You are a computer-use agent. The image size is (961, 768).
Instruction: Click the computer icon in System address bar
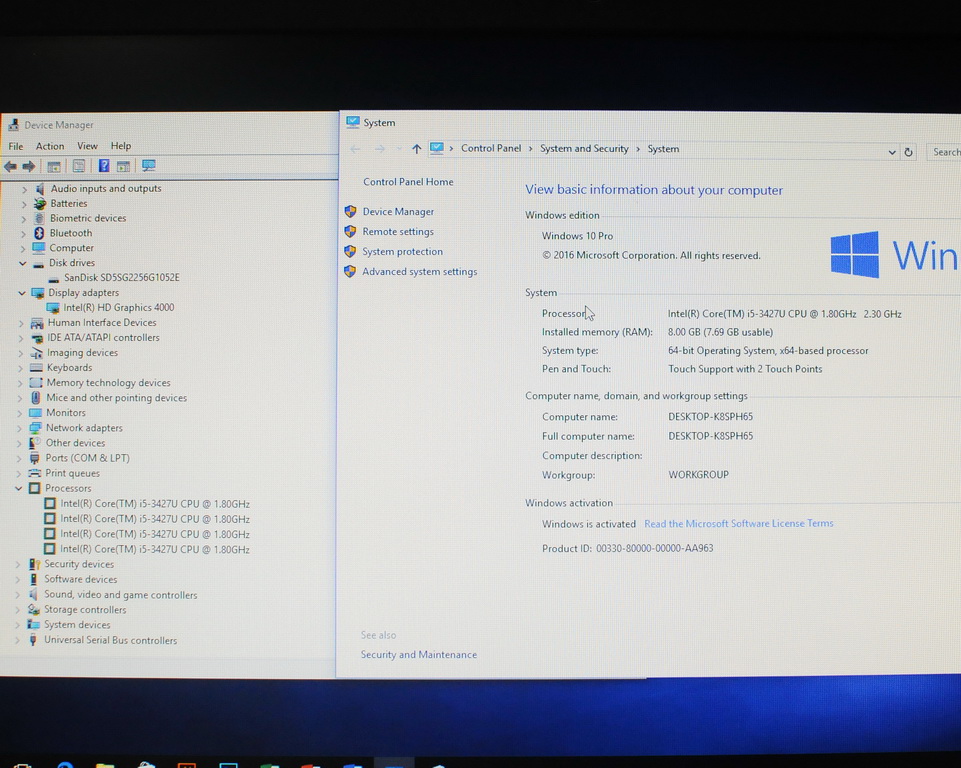point(436,148)
